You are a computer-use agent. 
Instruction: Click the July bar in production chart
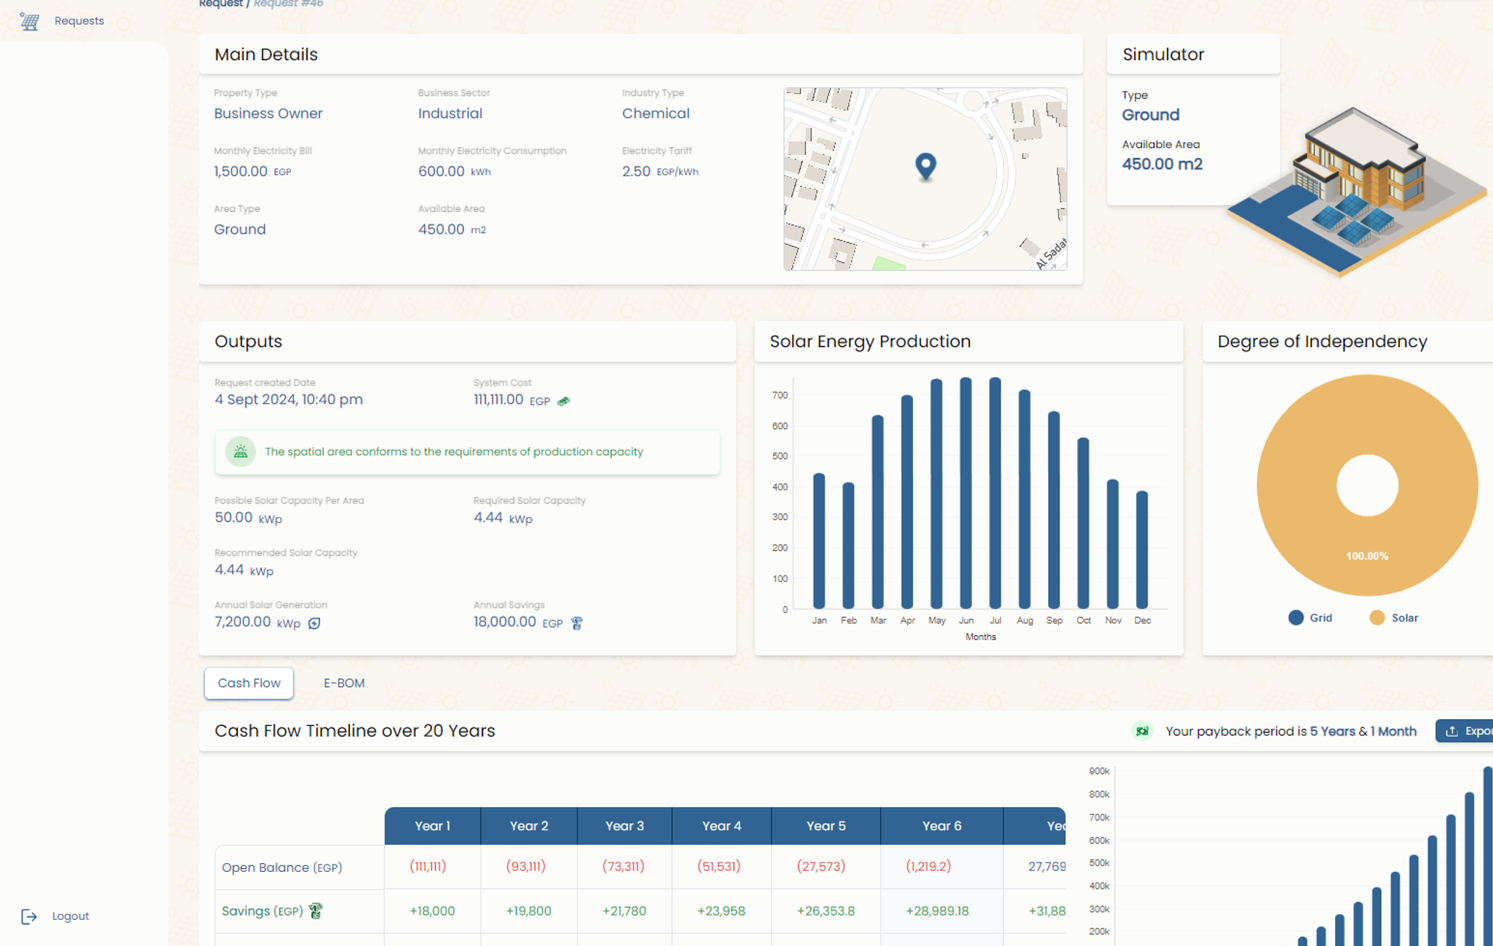[995, 493]
